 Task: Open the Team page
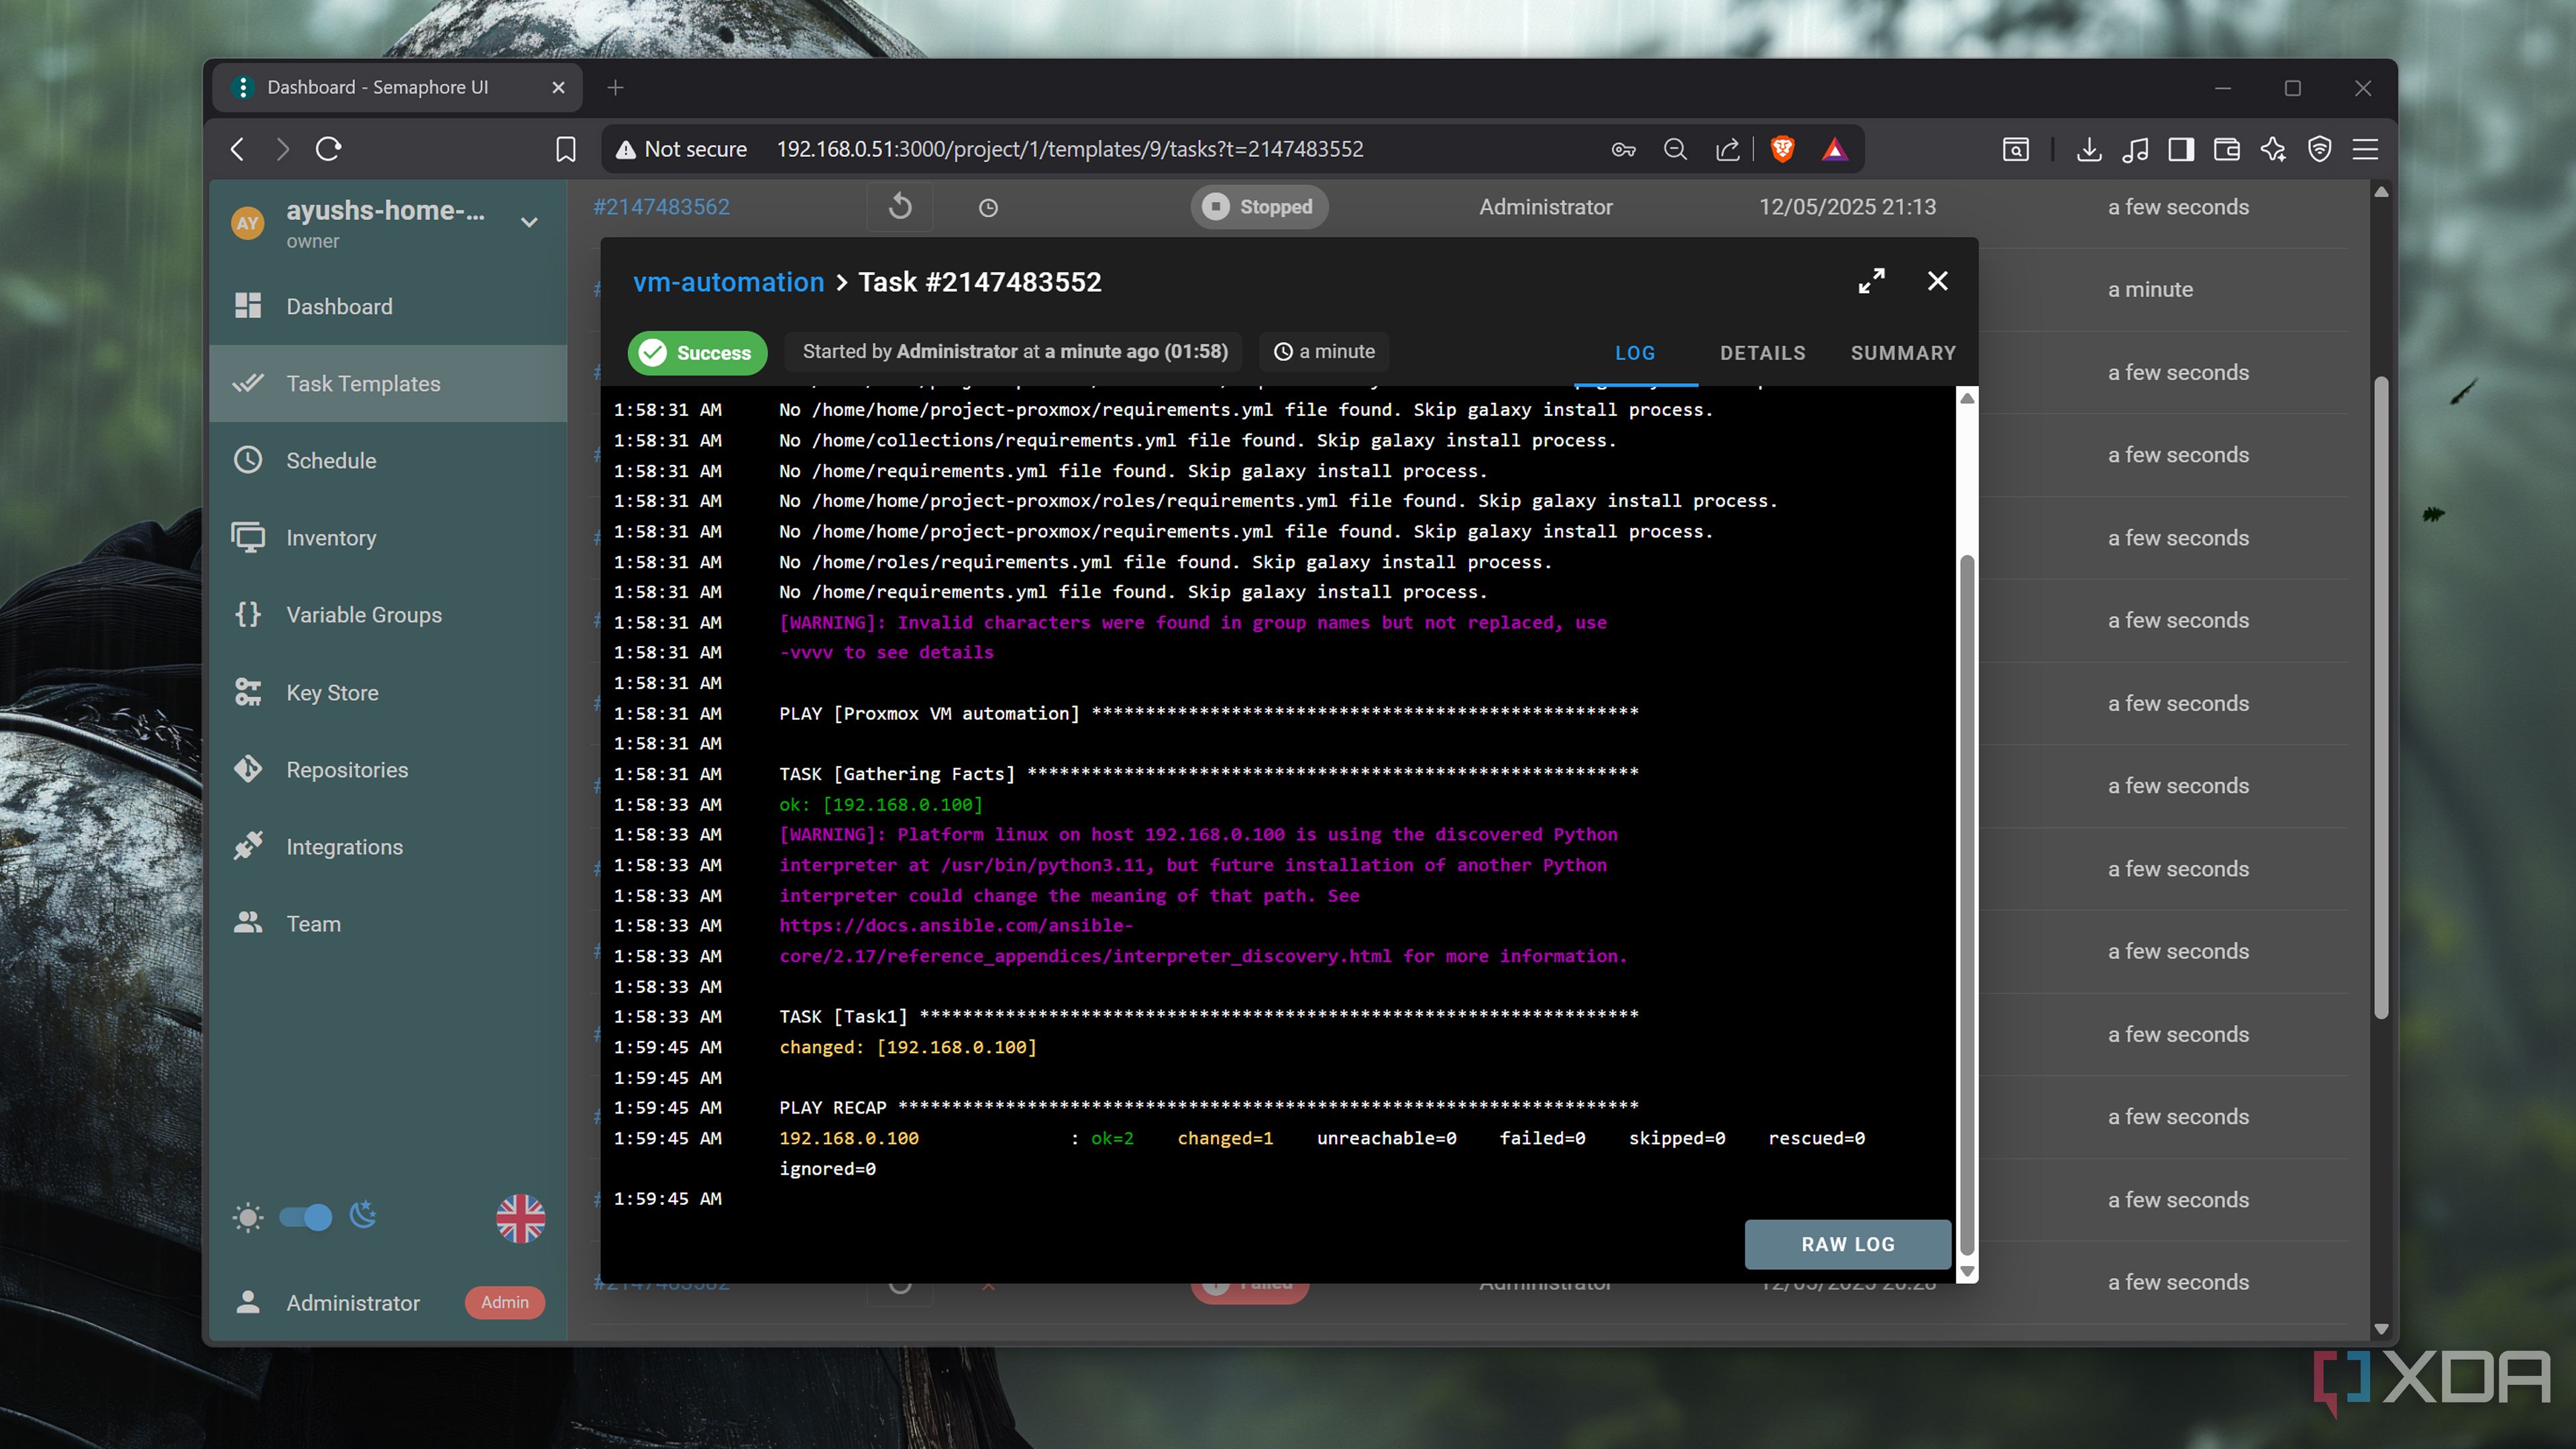tap(388, 923)
